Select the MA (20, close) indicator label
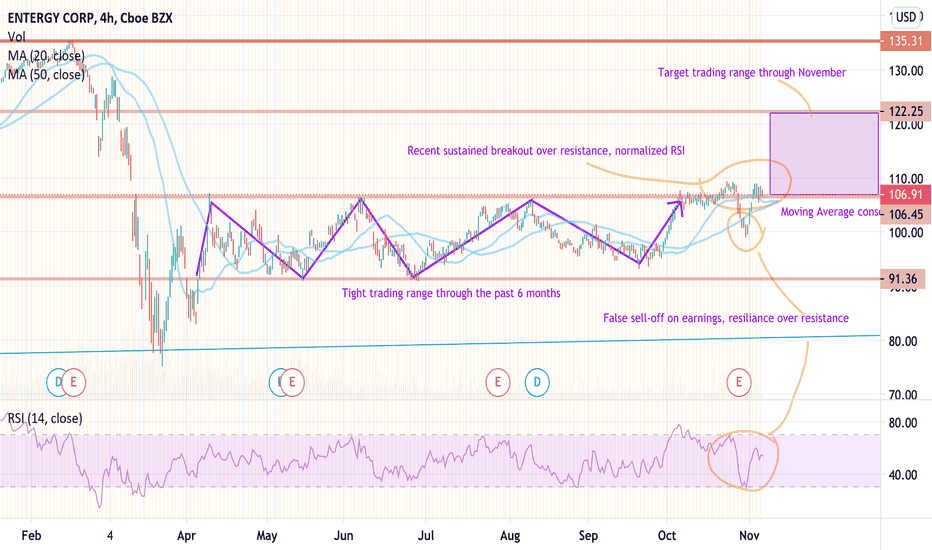This screenshot has height=550, width=932. tap(46, 56)
